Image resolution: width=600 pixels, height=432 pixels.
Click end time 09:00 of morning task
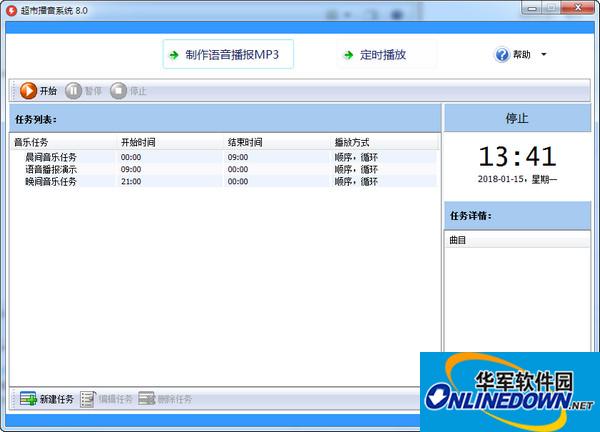point(238,157)
